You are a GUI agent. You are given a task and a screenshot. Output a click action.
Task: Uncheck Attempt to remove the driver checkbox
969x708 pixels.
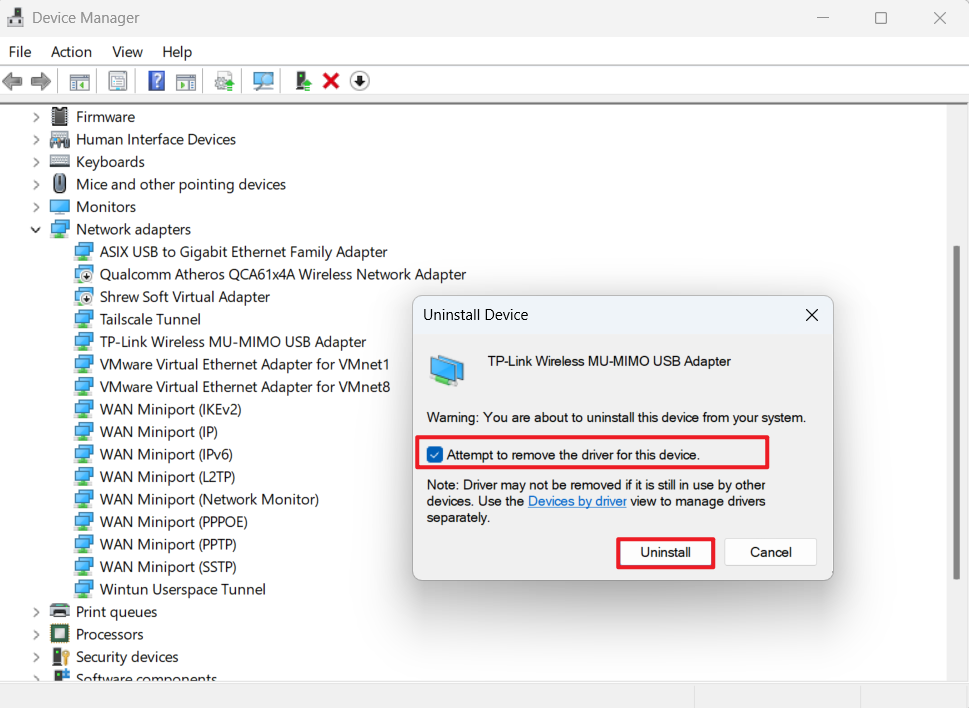[x=434, y=452]
